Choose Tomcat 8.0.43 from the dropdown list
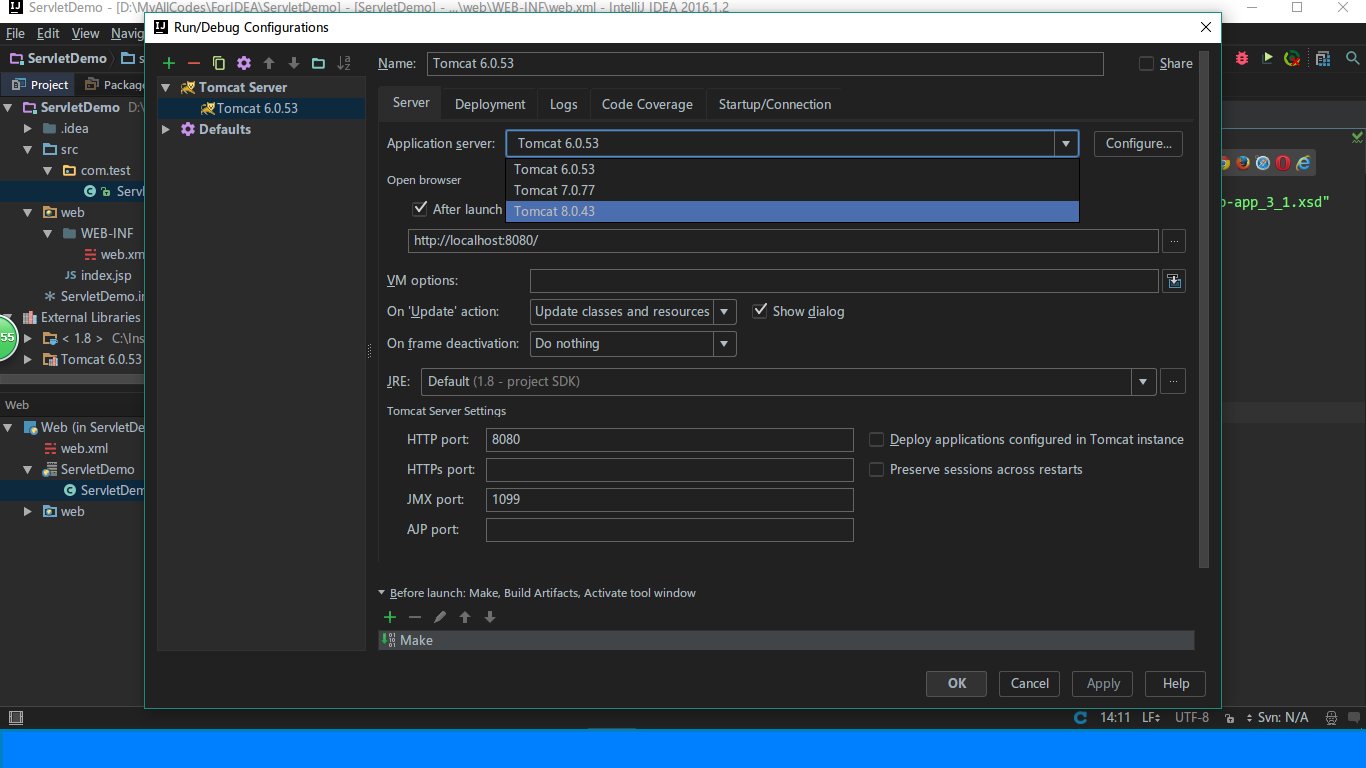Viewport: 1366px width, 768px height. click(x=793, y=211)
